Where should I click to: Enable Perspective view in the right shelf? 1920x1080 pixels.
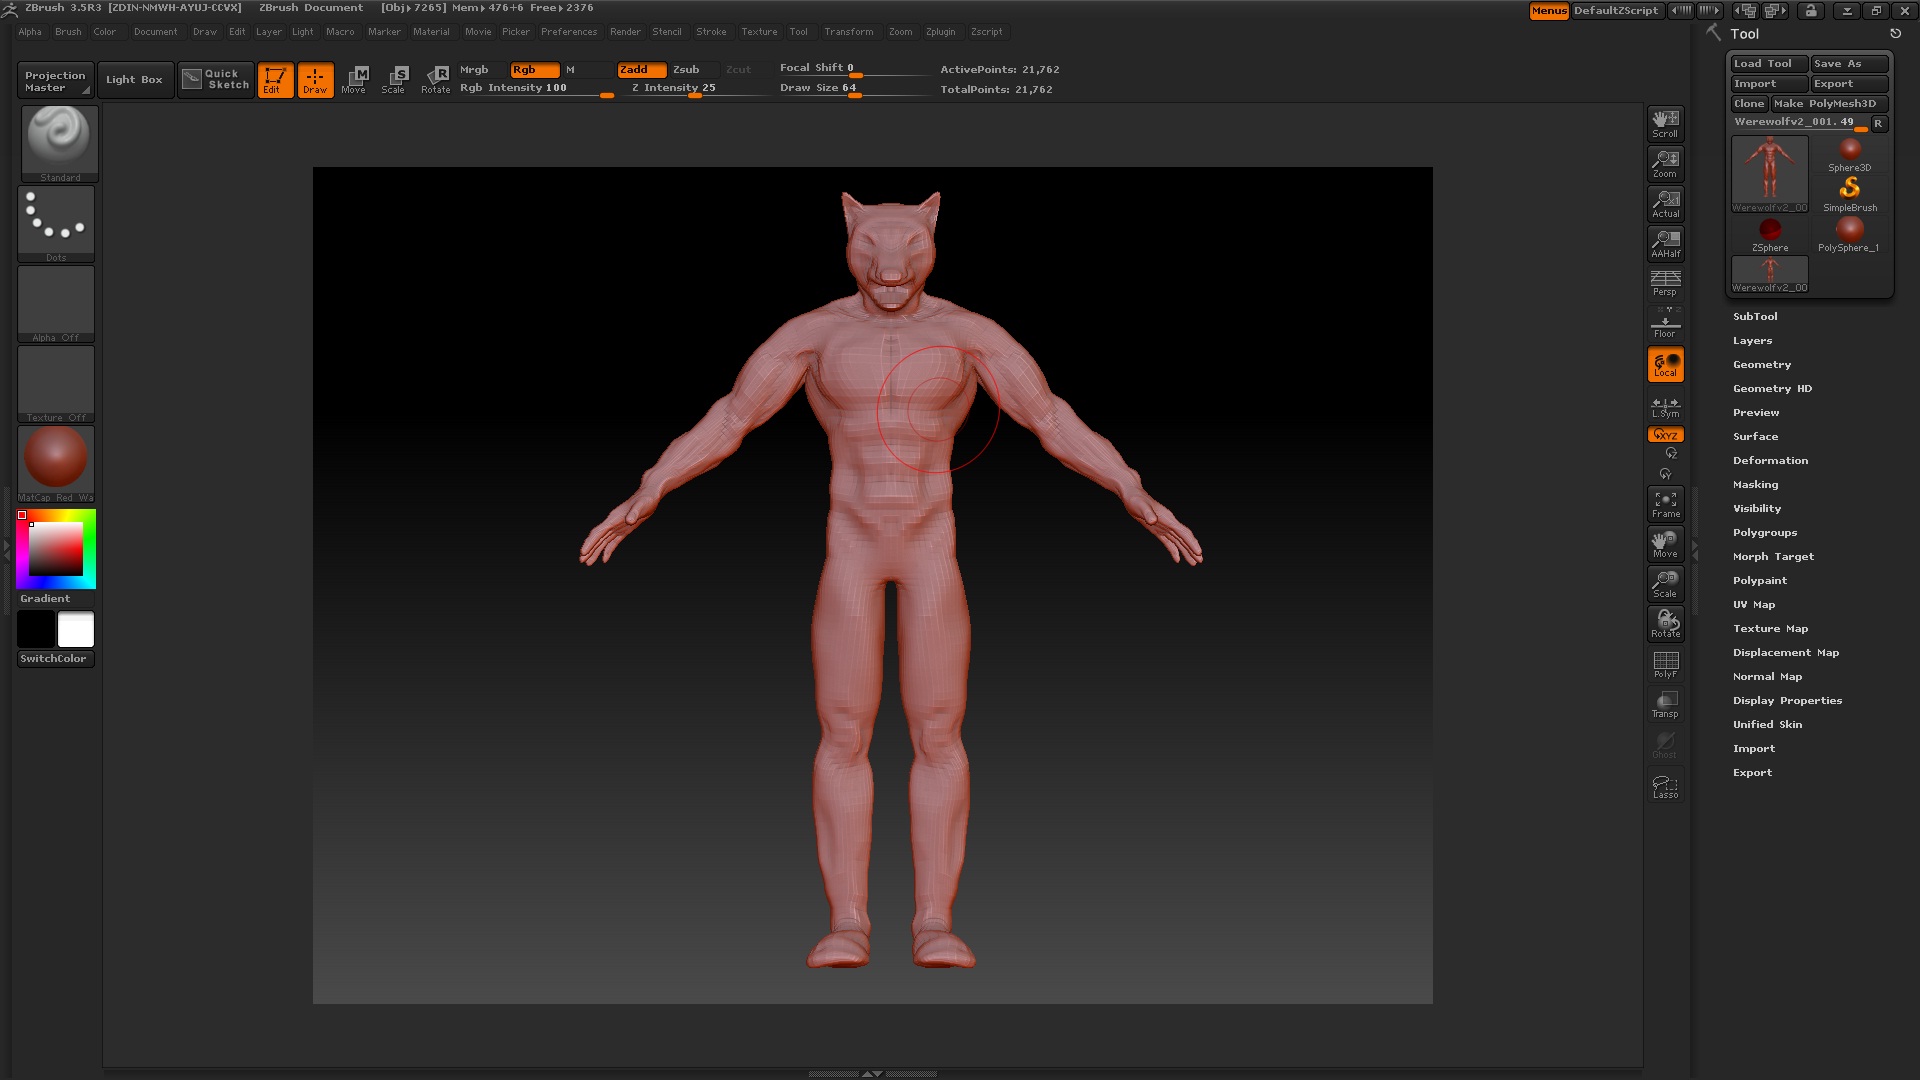1665,284
